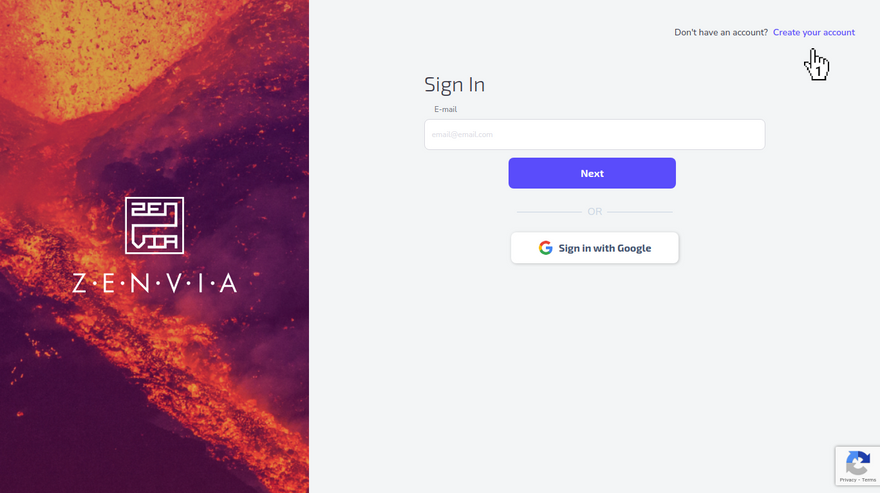The image size is (880, 493).
Task: Click the purple Next button
Action: [592, 173]
